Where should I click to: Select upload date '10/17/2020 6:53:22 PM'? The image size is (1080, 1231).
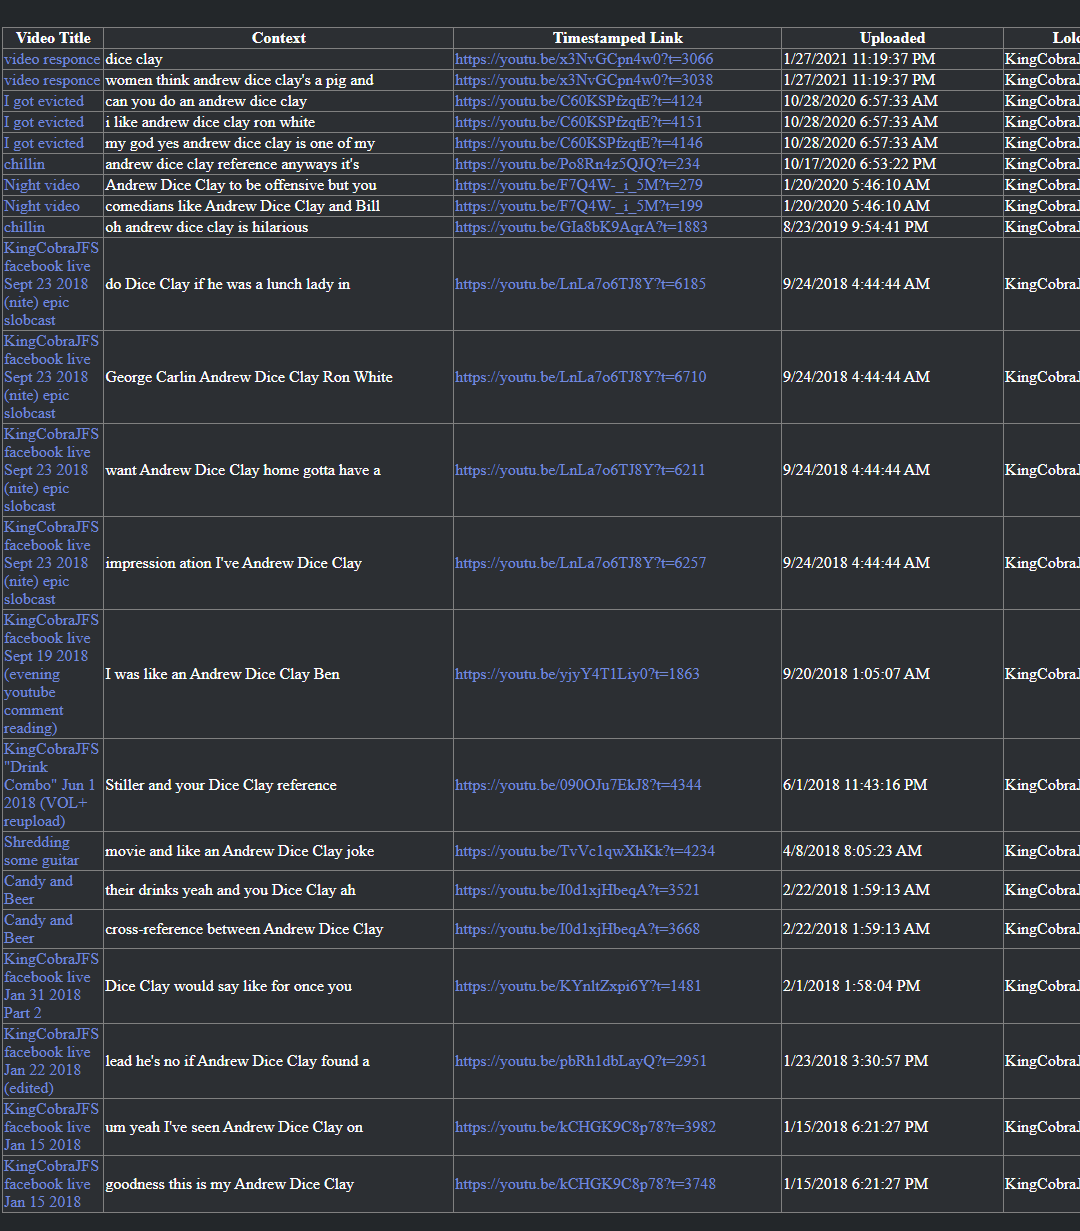(860, 164)
